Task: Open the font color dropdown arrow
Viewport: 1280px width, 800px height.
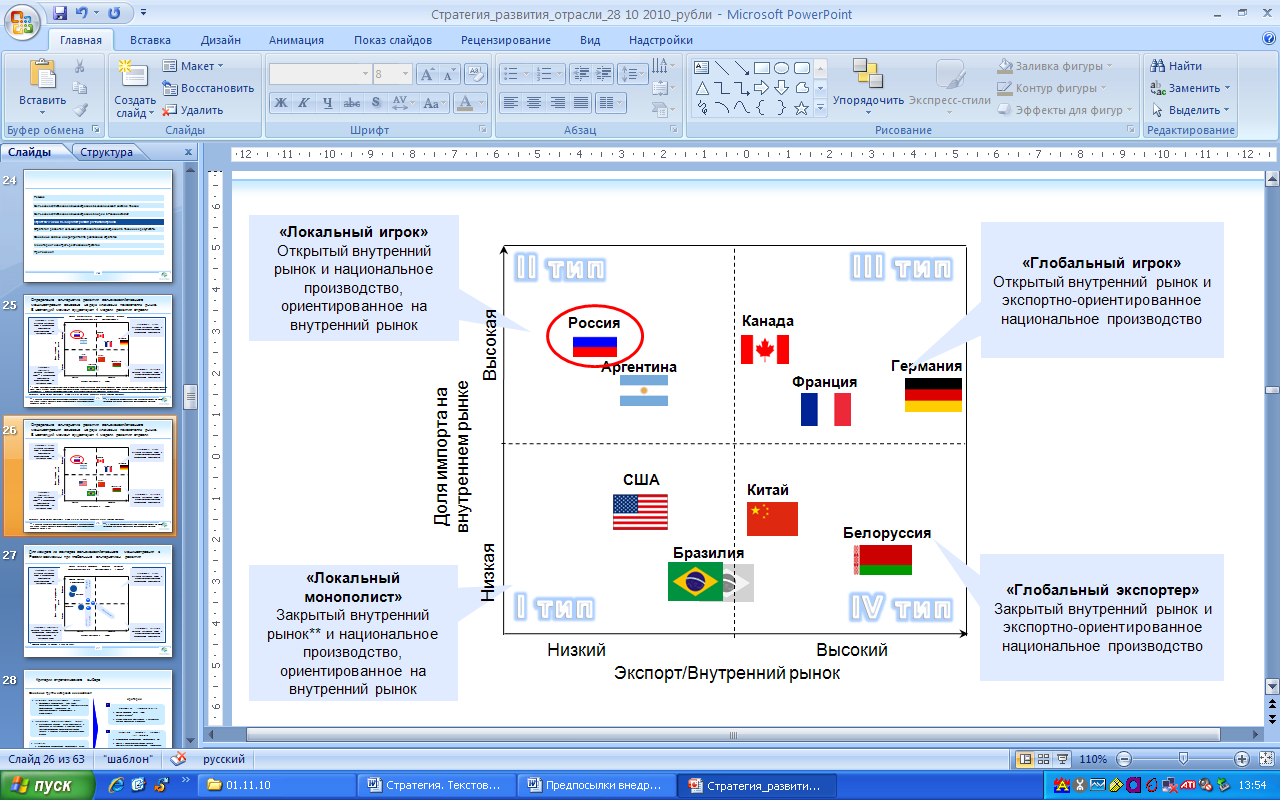Action: coord(481,102)
